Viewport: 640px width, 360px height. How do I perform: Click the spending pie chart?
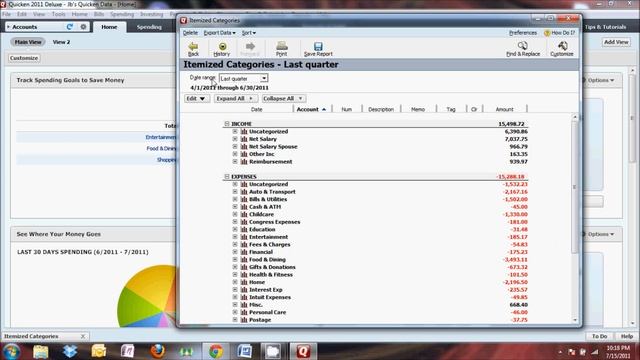point(147,296)
